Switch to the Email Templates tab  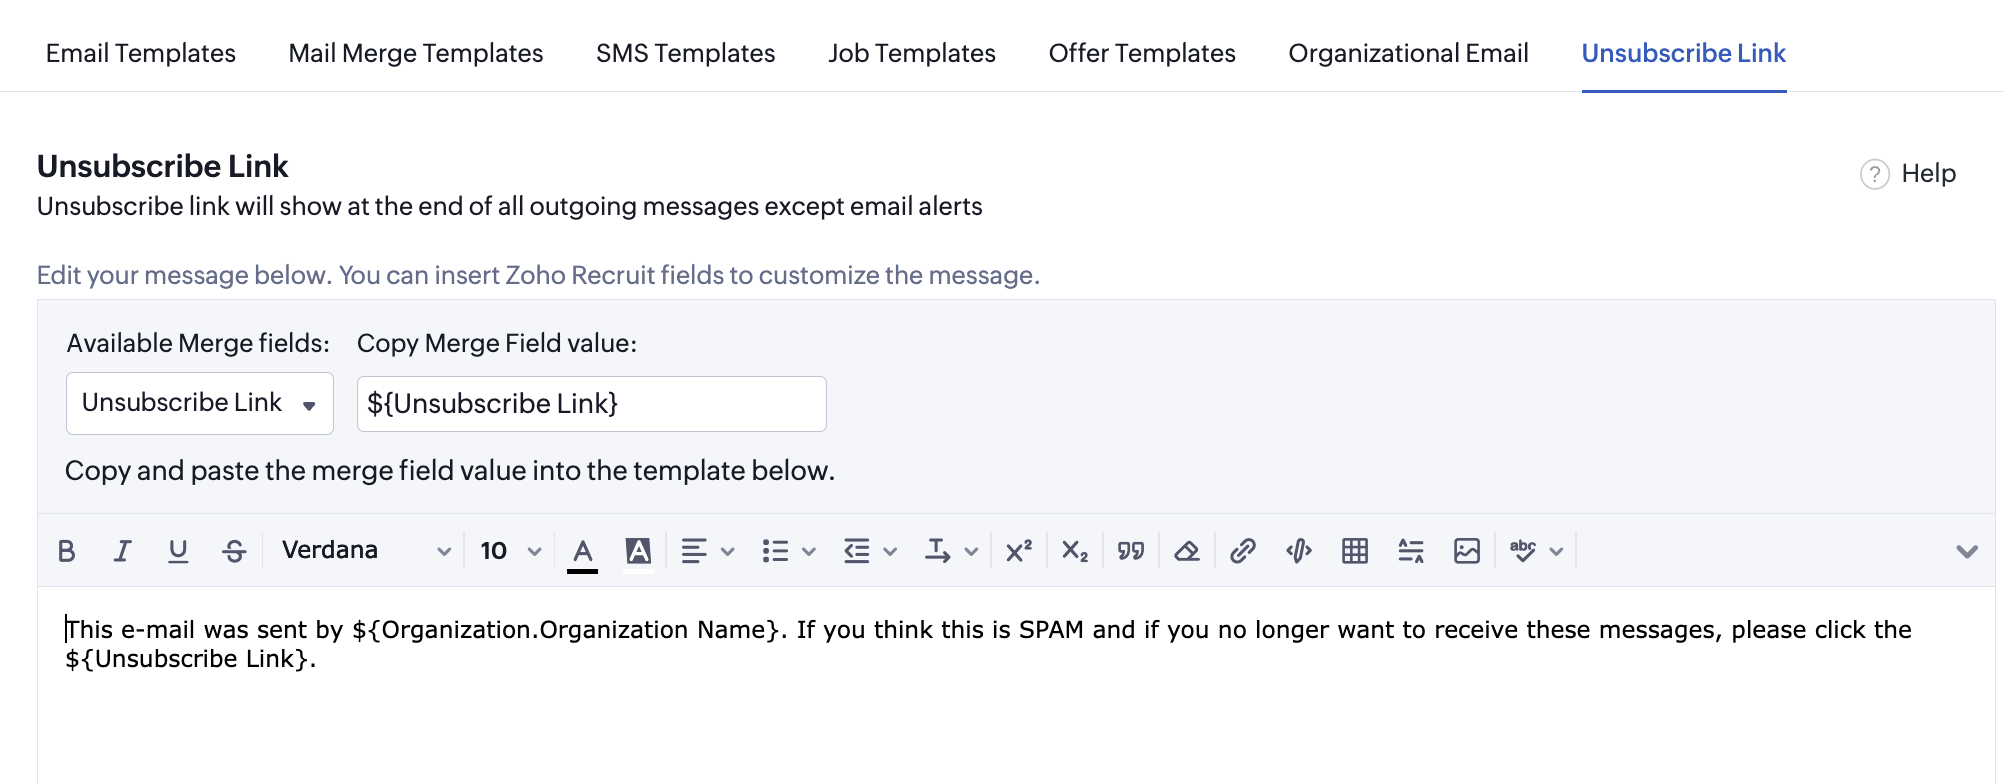point(141,53)
